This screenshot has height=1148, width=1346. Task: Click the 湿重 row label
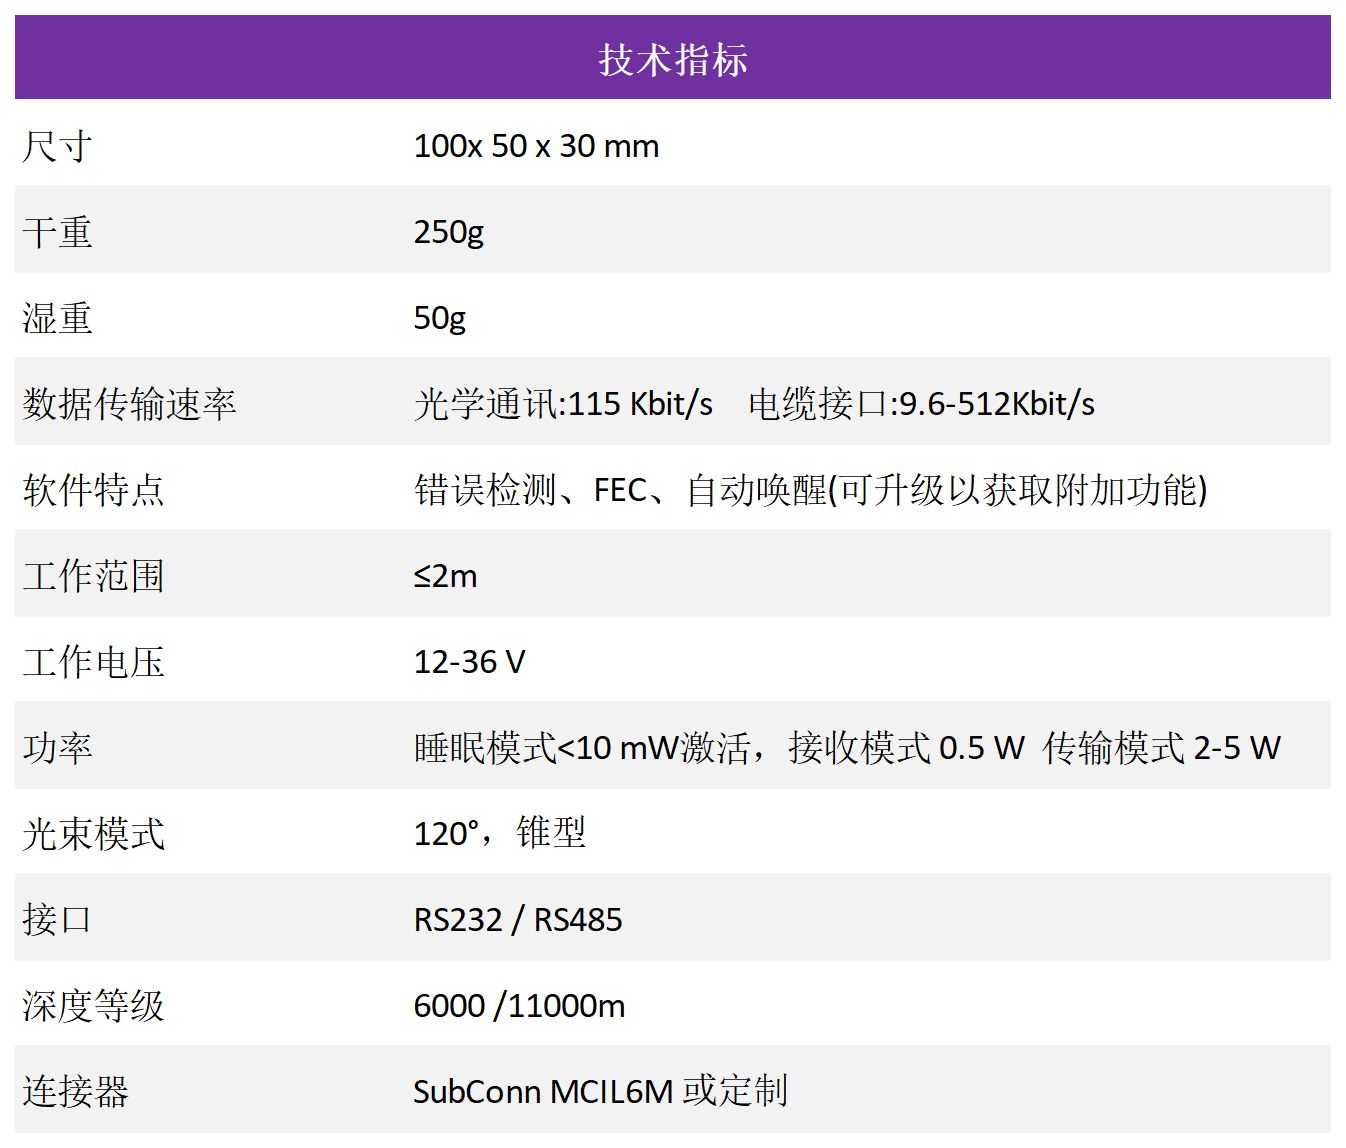(57, 319)
